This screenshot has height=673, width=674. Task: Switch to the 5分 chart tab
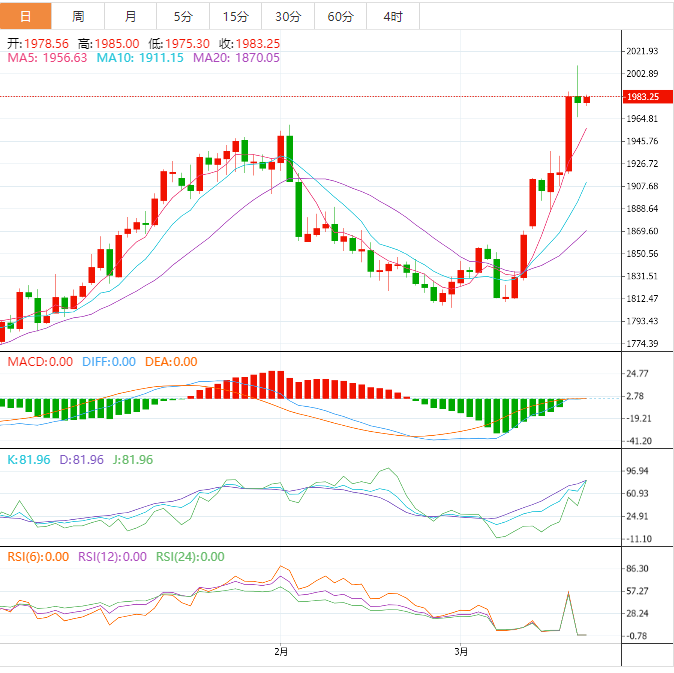(x=183, y=17)
